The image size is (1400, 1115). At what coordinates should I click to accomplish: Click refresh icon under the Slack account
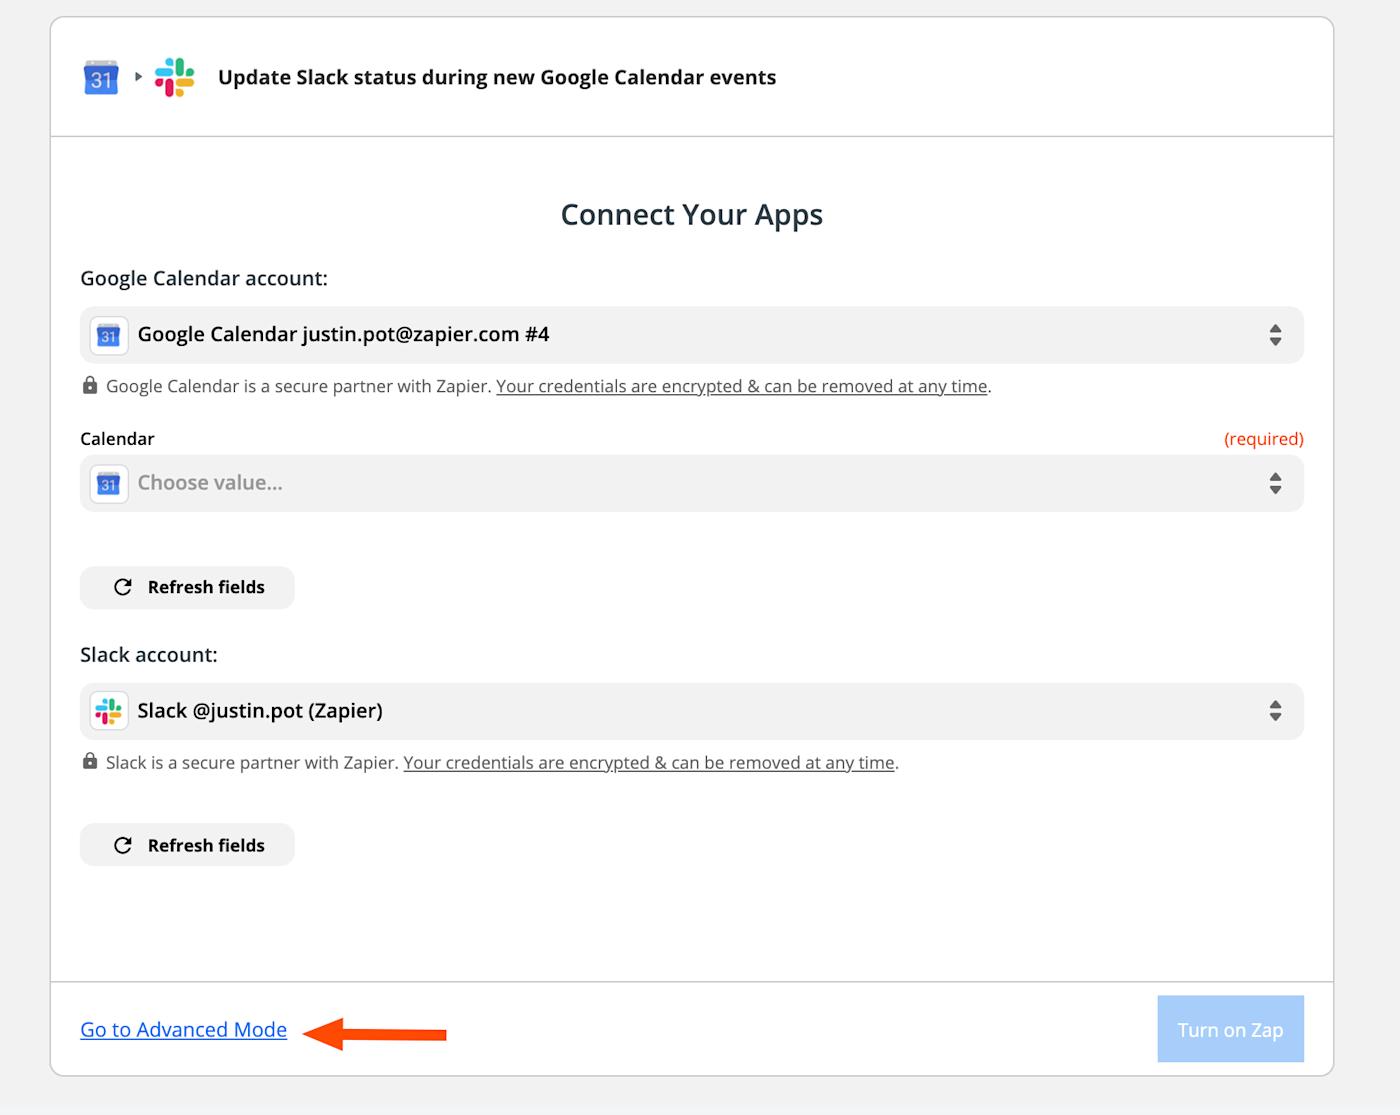(x=123, y=845)
